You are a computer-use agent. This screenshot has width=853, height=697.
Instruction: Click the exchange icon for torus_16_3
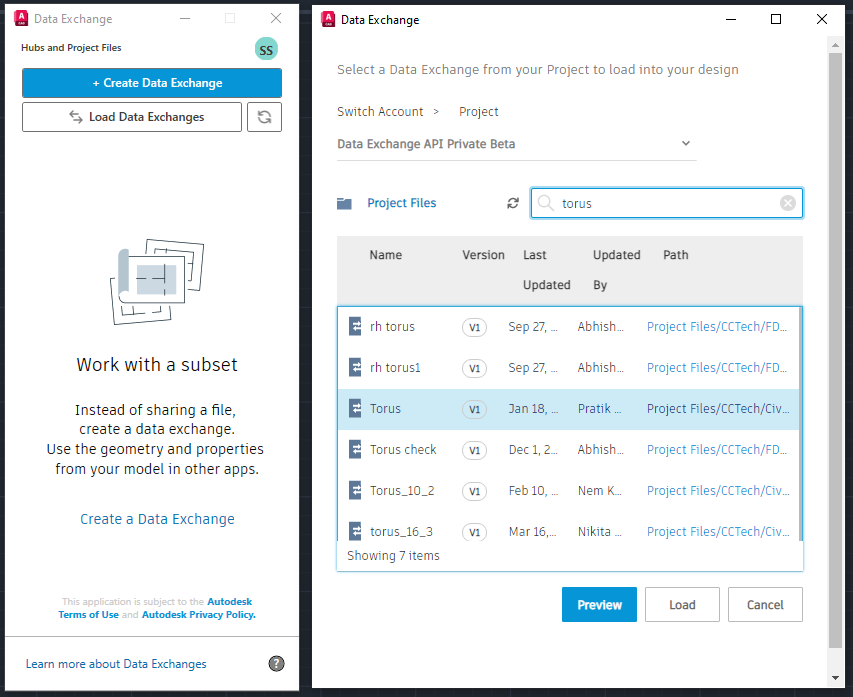pyautogui.click(x=355, y=531)
